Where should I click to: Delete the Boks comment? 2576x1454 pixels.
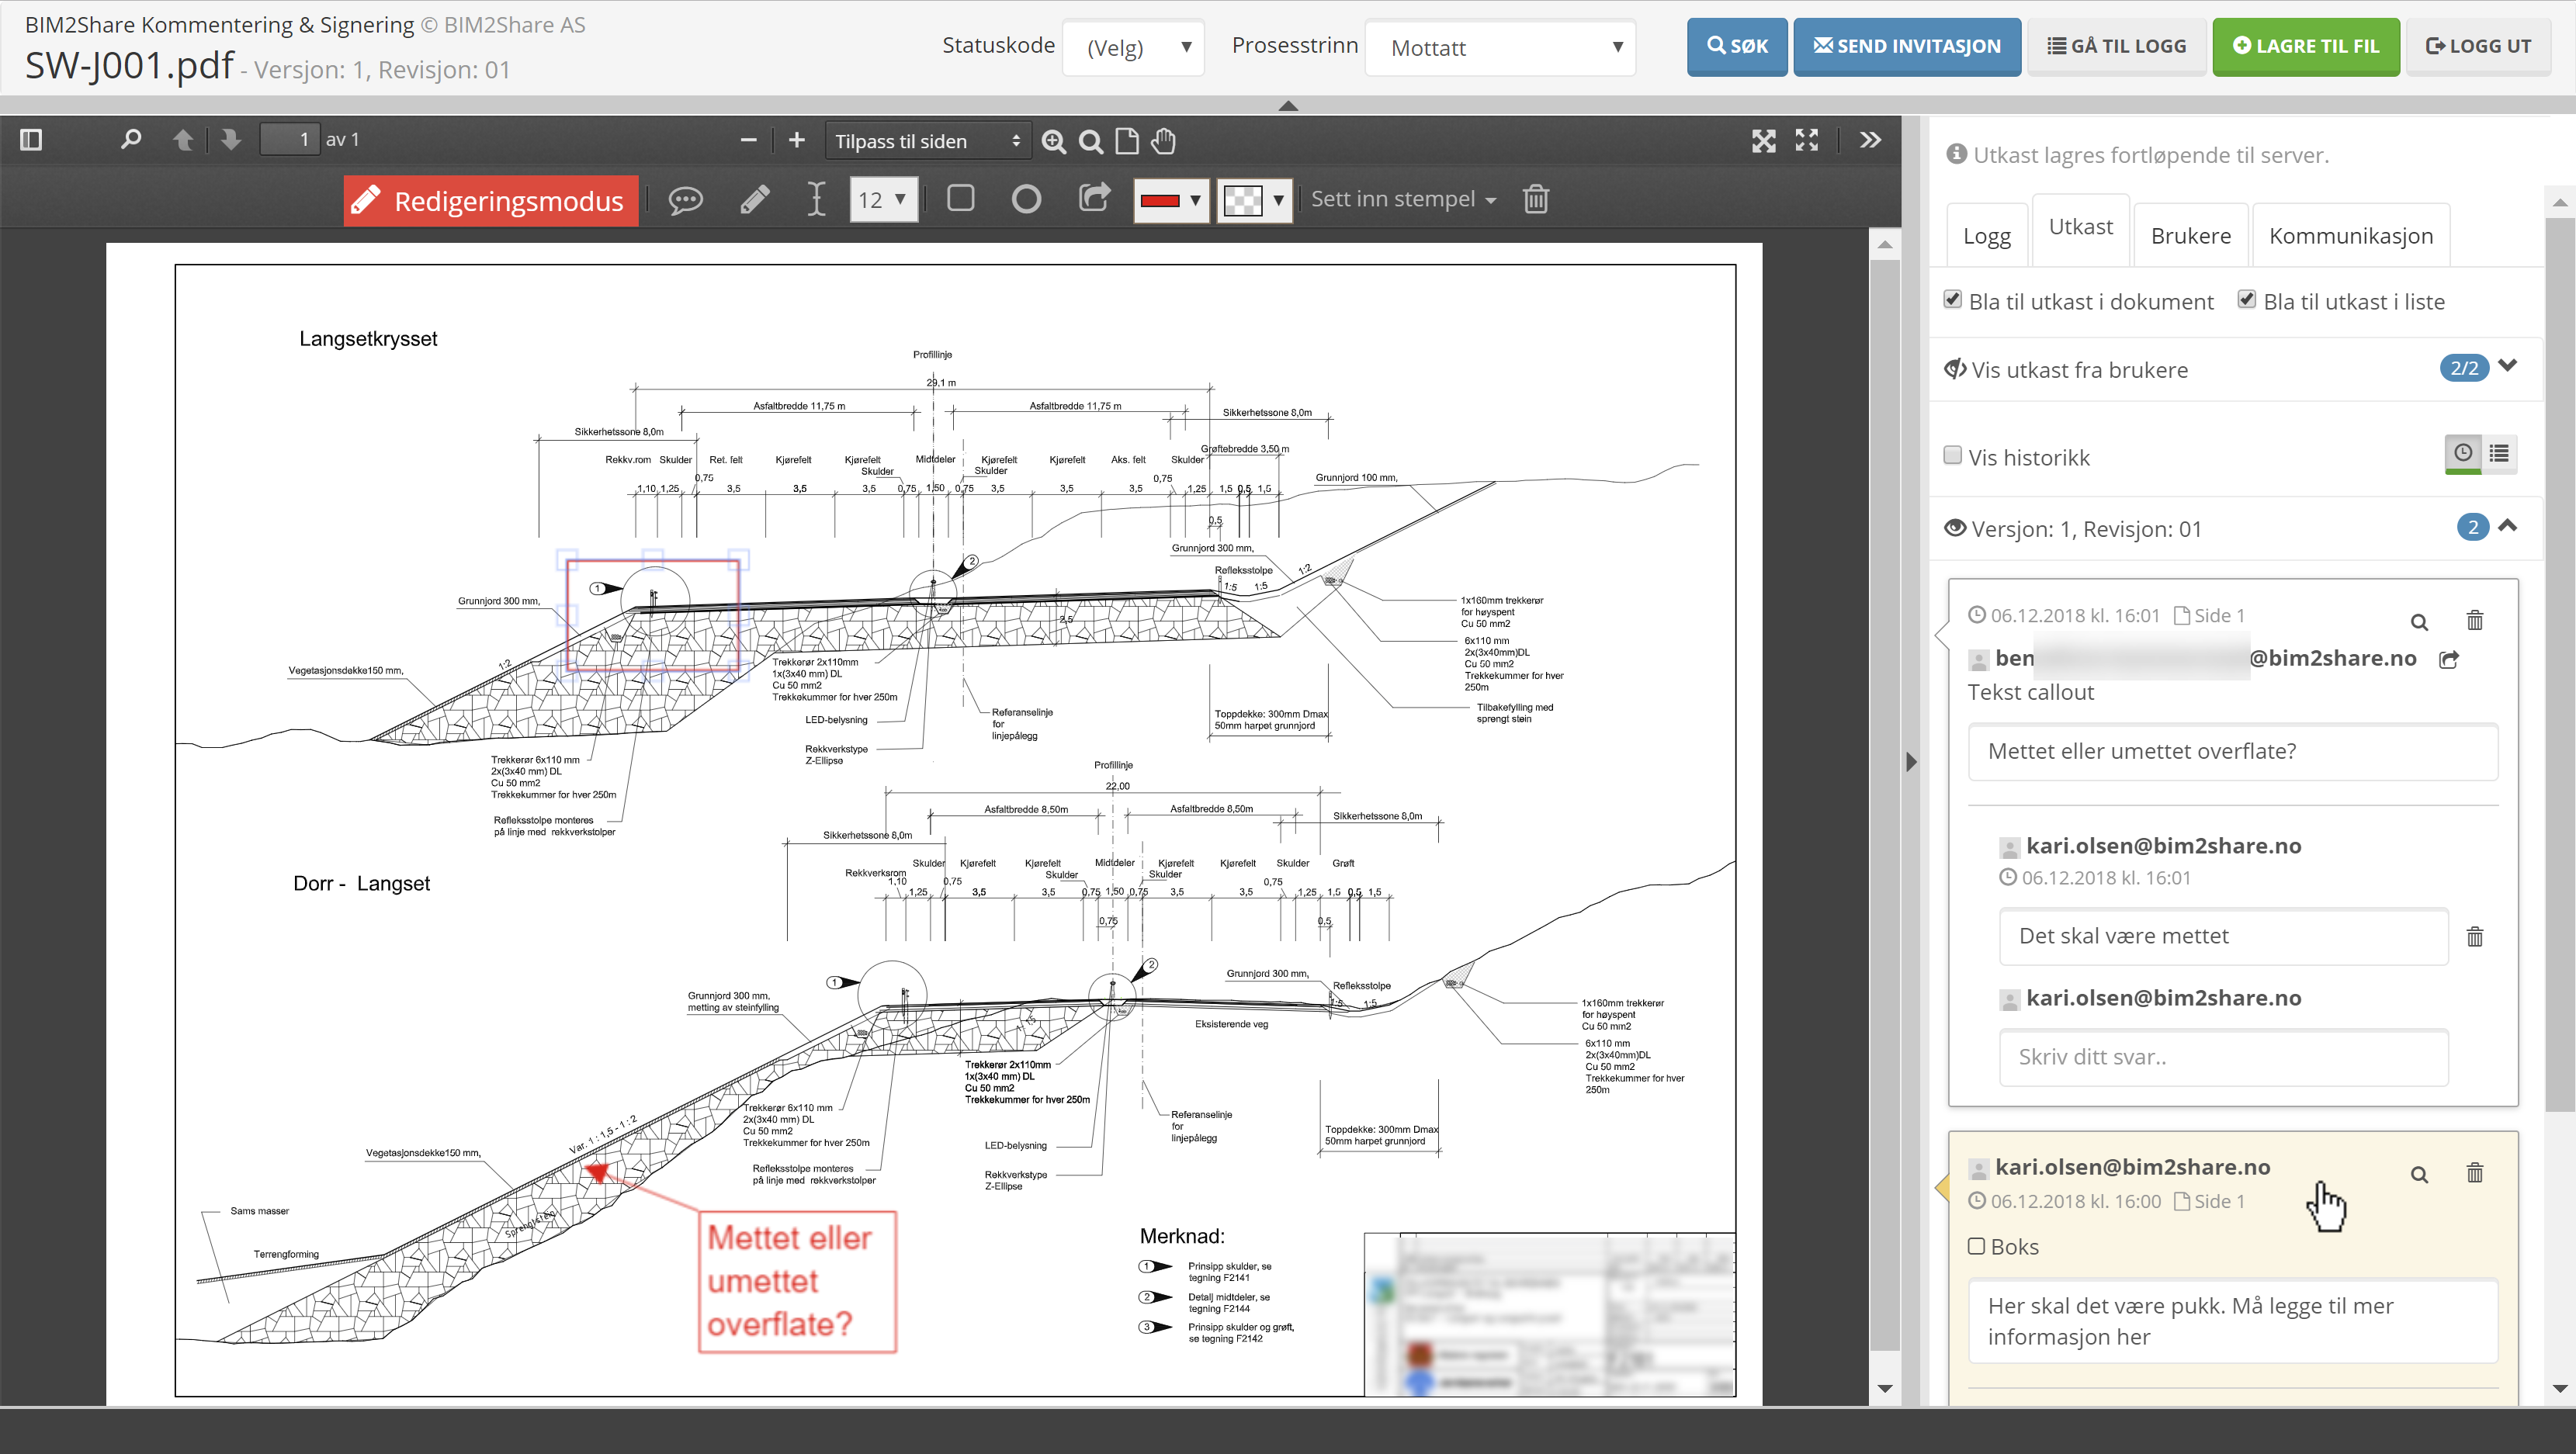tap(2475, 1172)
